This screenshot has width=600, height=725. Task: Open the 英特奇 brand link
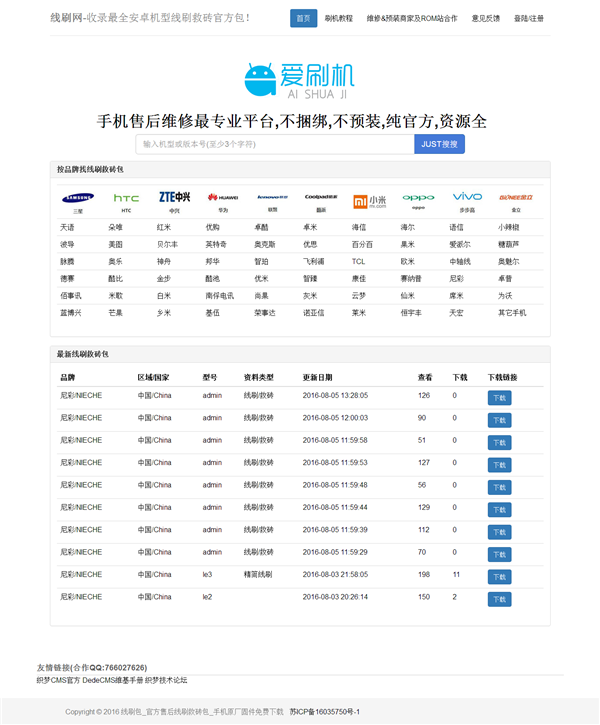pos(216,245)
